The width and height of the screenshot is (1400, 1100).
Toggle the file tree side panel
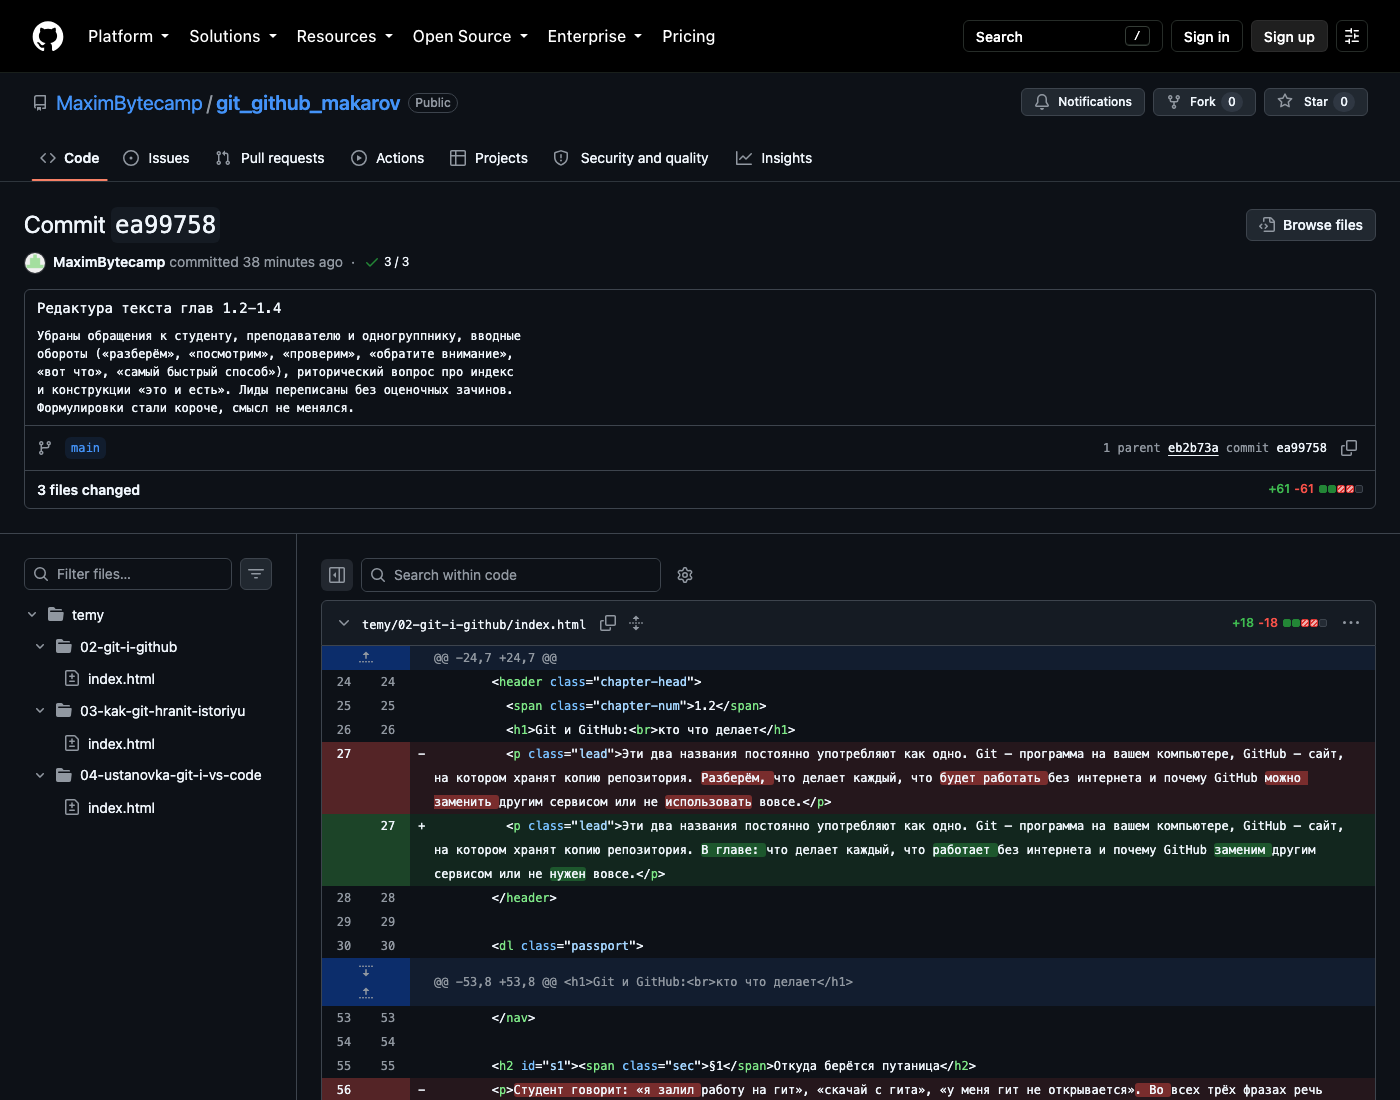pyautogui.click(x=337, y=575)
